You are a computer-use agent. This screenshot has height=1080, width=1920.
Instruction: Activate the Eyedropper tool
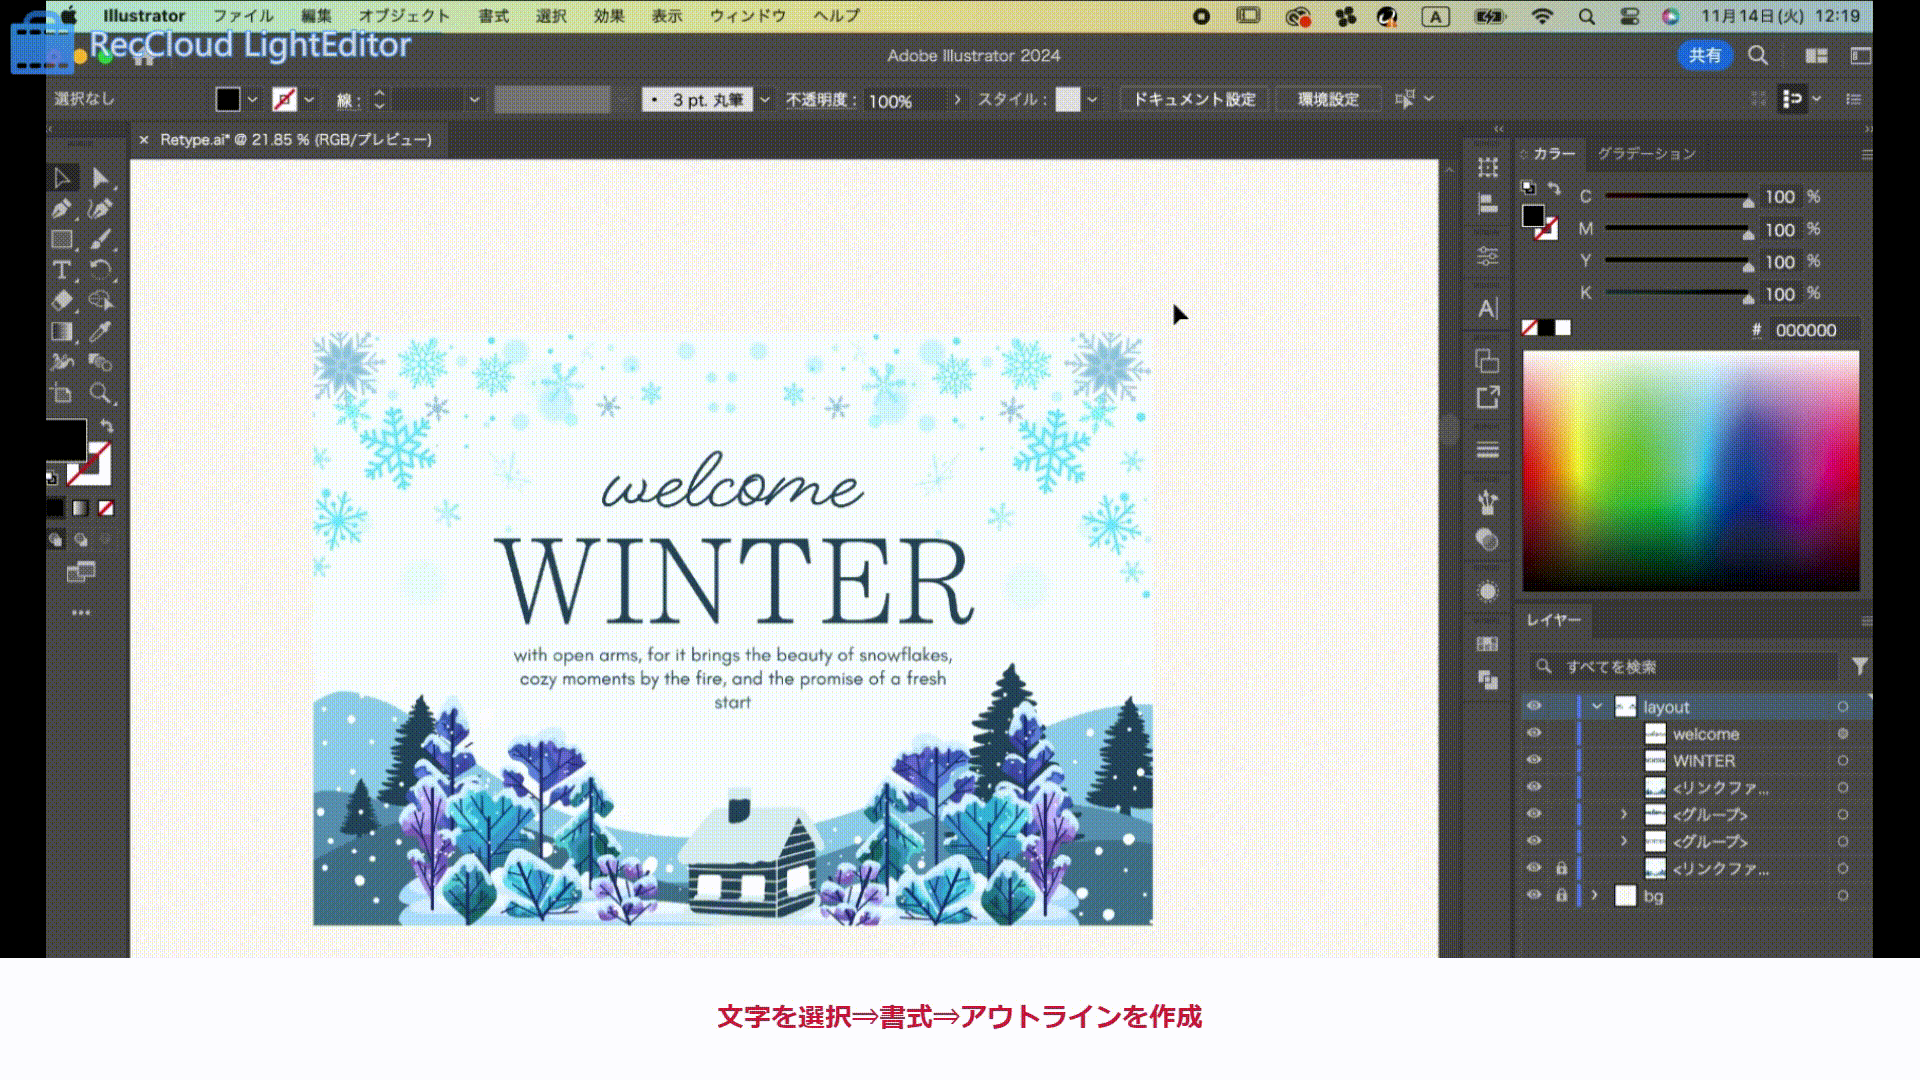tap(100, 332)
